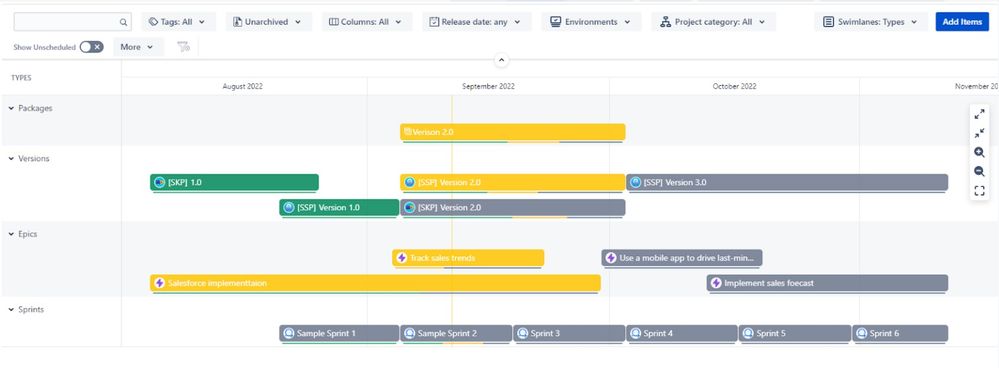The image size is (999, 368).
Task: Select the [SSP] Version 2.0 bar
Action: (x=513, y=182)
